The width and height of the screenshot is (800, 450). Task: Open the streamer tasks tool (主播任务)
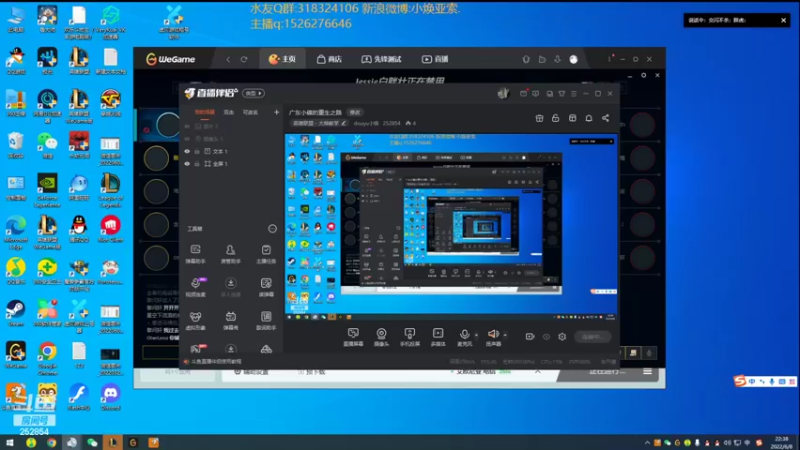coord(266,254)
